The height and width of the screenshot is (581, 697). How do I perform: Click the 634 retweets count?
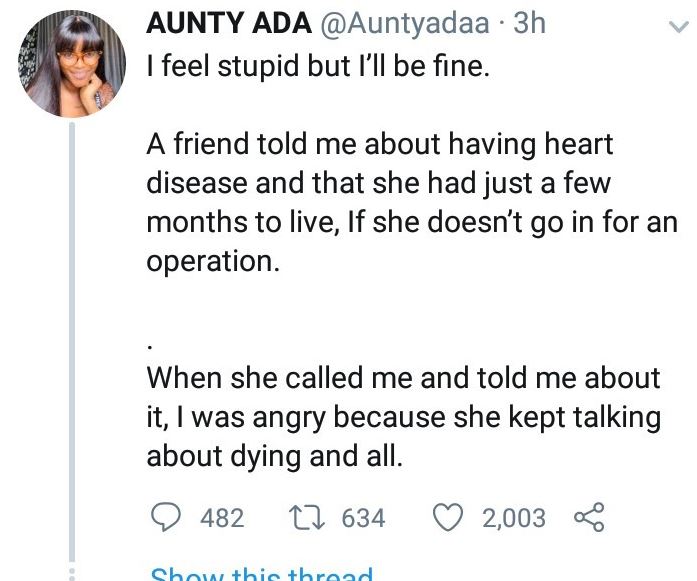coord(364,517)
